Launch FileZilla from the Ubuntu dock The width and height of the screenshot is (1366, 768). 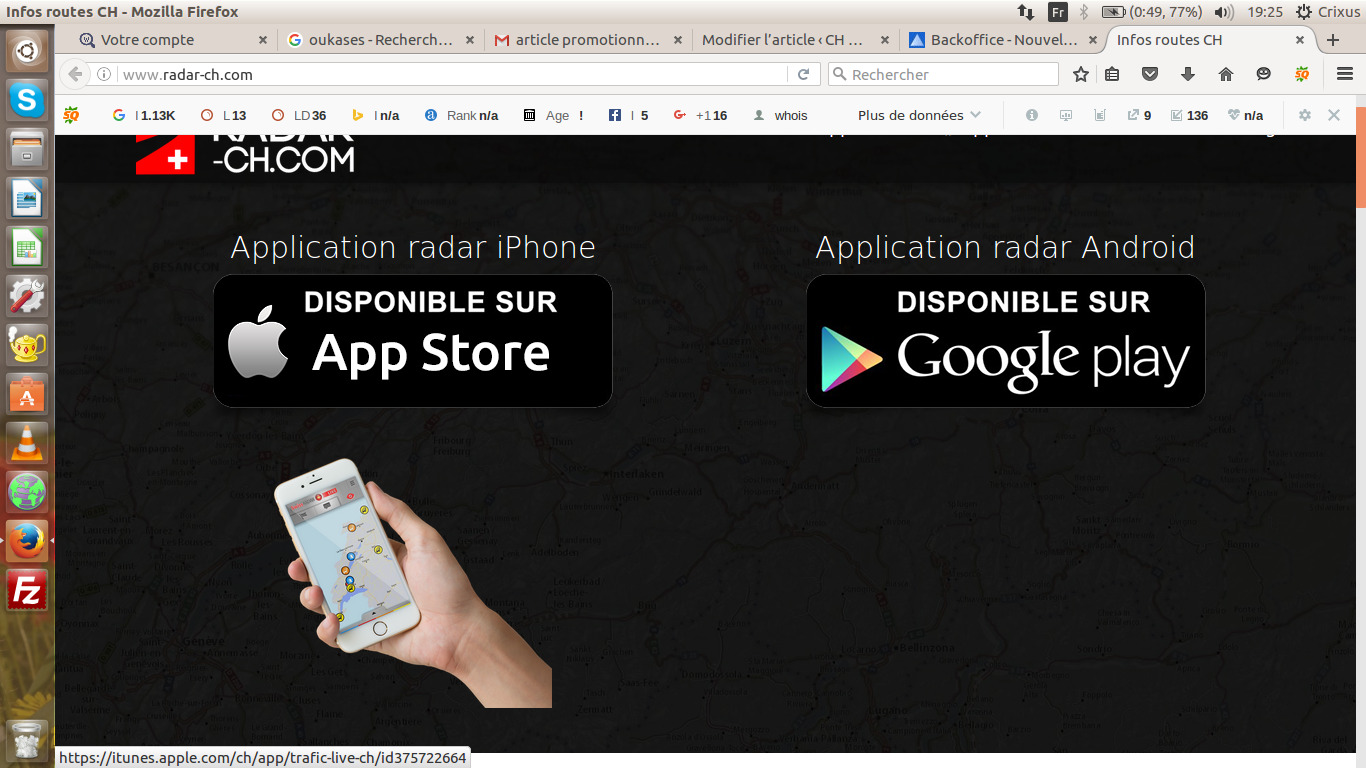27,591
